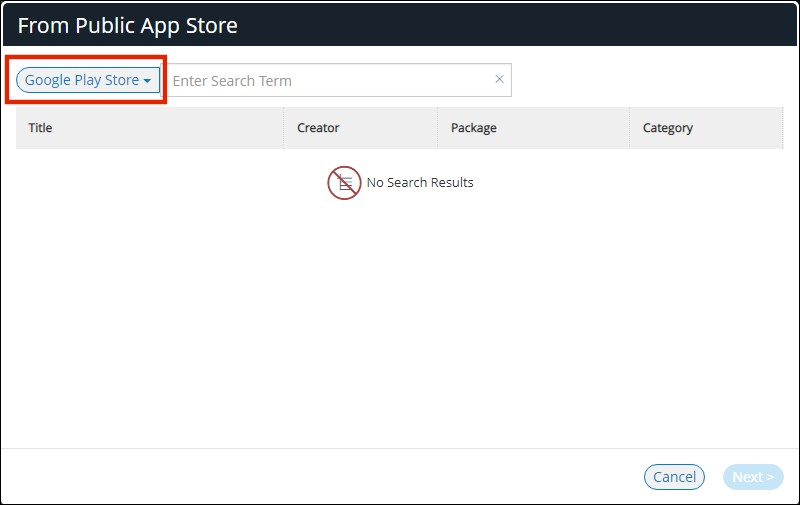Click the From Public App Store title

(x=128, y=26)
